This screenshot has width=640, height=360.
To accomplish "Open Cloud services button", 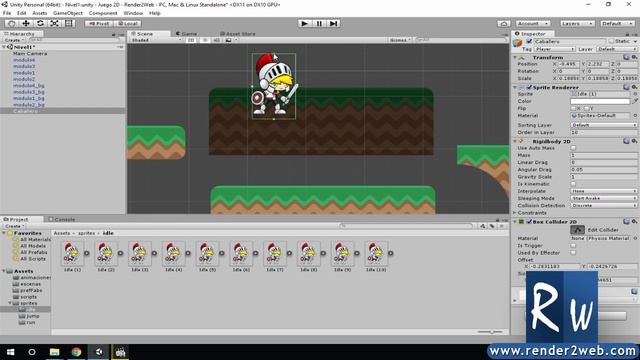I will coord(504,24).
